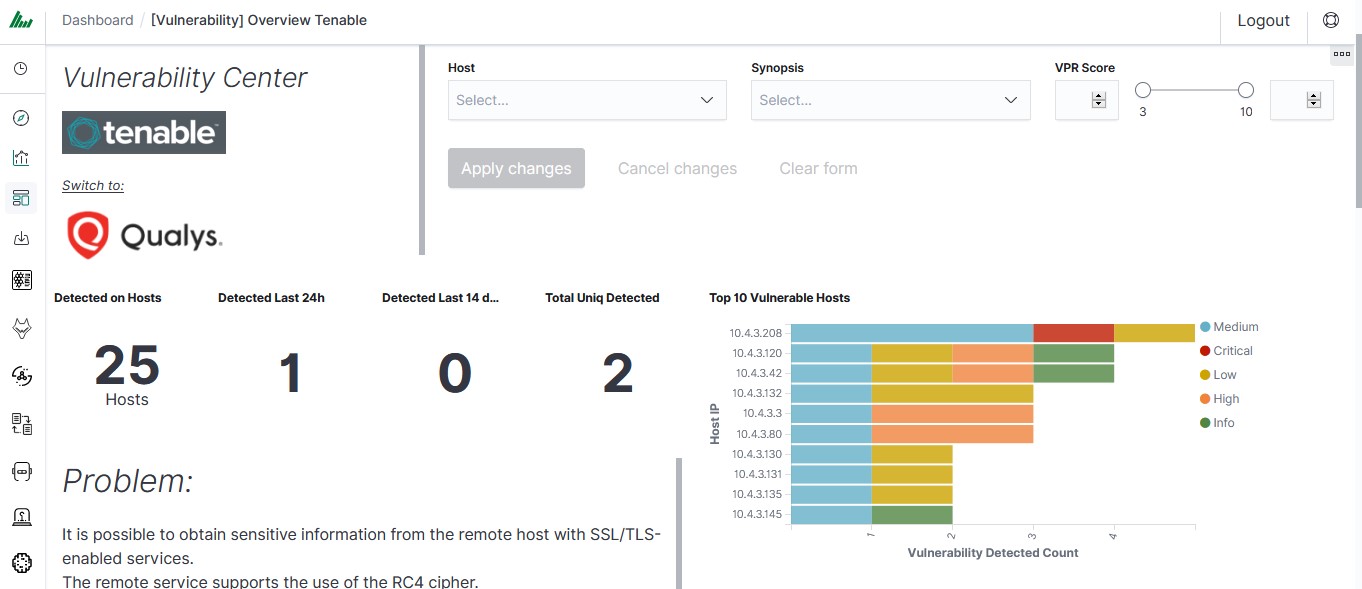
Task: Toggle the Critical legend entry
Action: (x=1226, y=351)
